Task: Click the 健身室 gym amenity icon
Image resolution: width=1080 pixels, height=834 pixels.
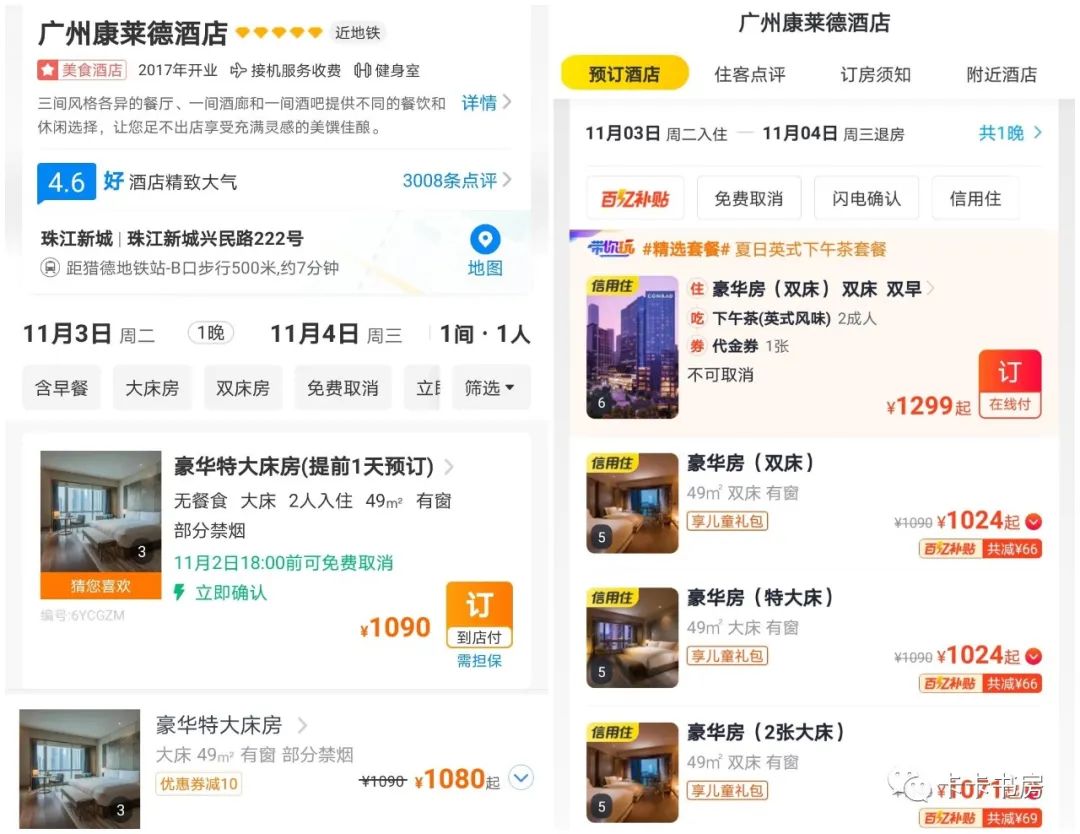Action: pos(362,70)
